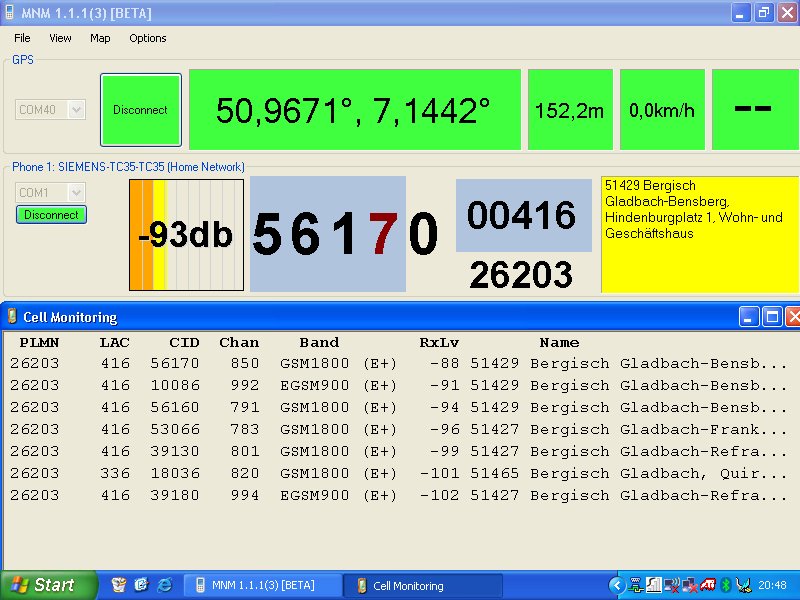This screenshot has width=800, height=600.
Task: Click the Windows Start button
Action: [x=48, y=585]
